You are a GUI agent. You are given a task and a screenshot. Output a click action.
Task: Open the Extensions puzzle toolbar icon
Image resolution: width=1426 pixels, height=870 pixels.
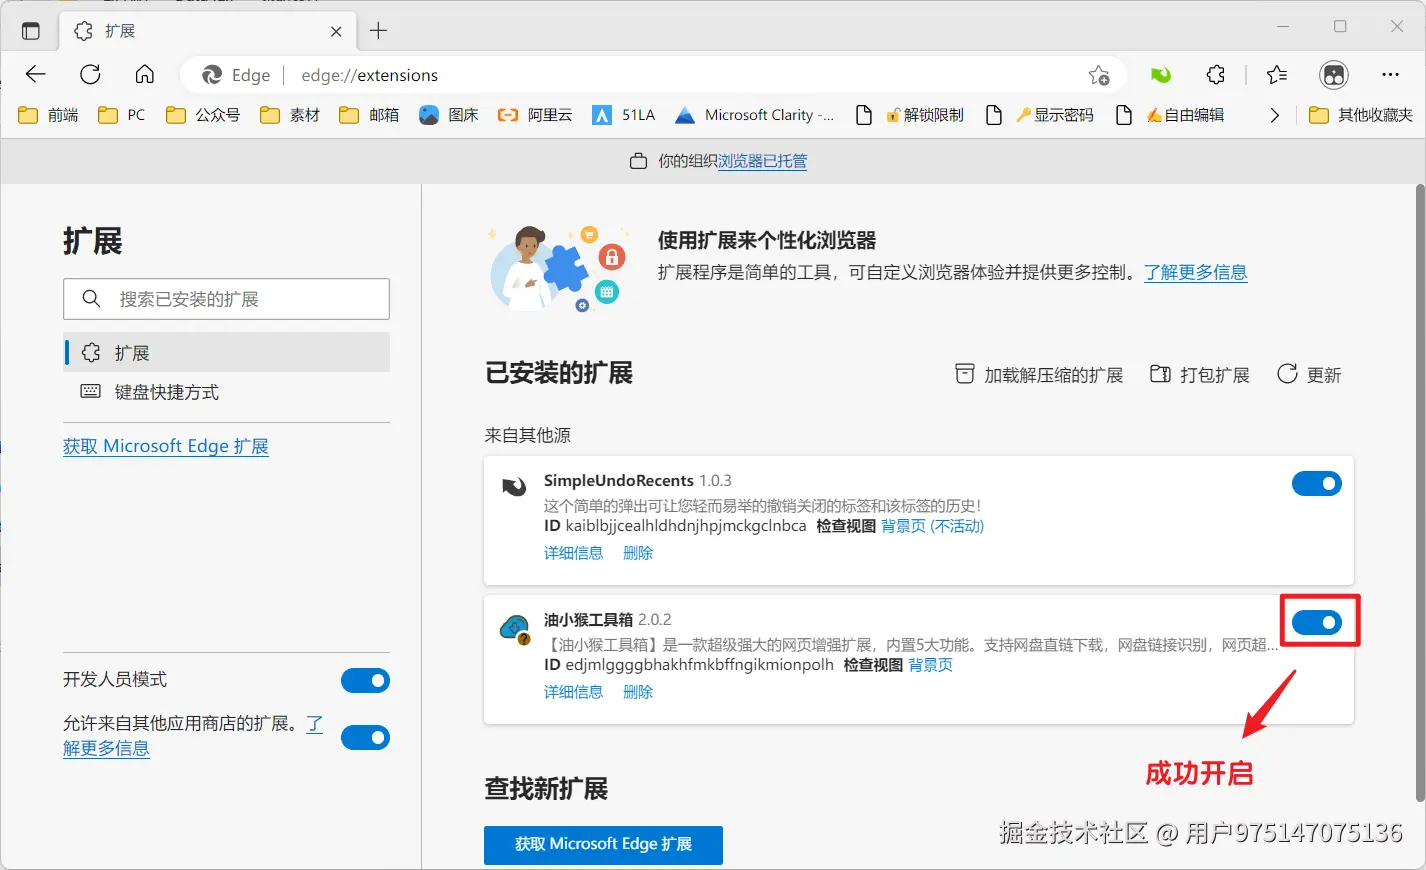click(x=1215, y=75)
